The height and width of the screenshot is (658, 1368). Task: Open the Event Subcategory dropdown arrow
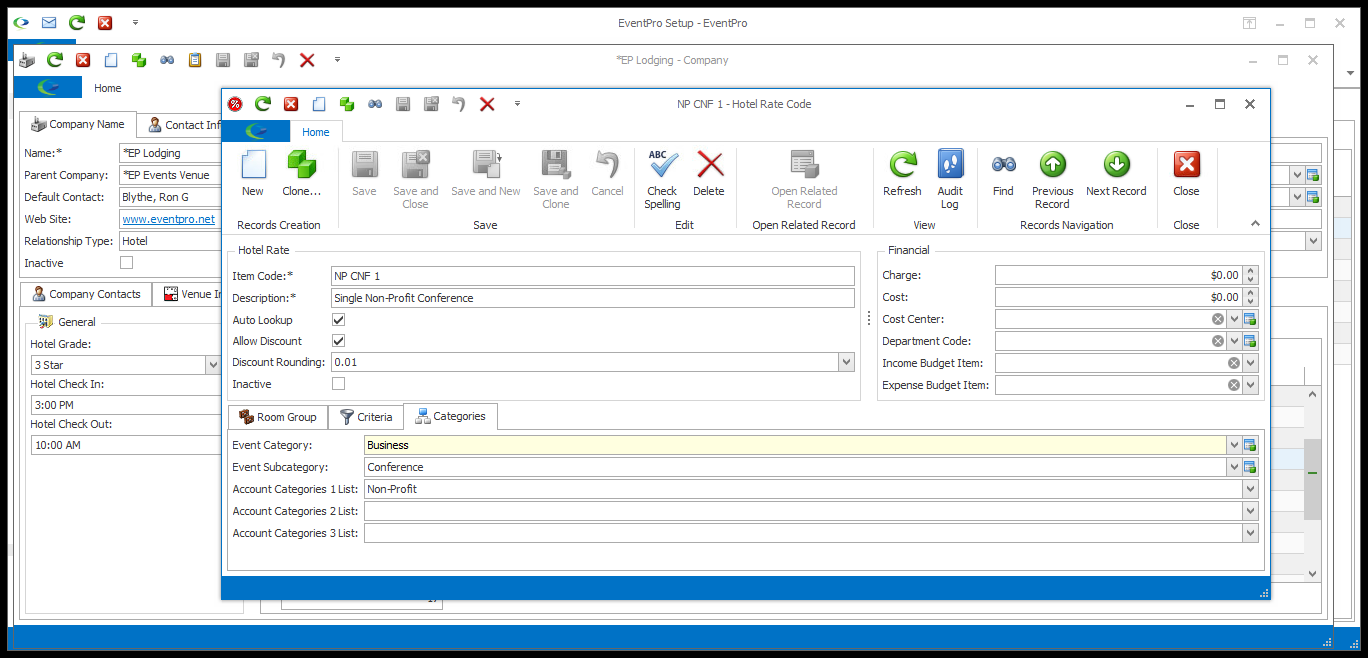pos(1234,467)
